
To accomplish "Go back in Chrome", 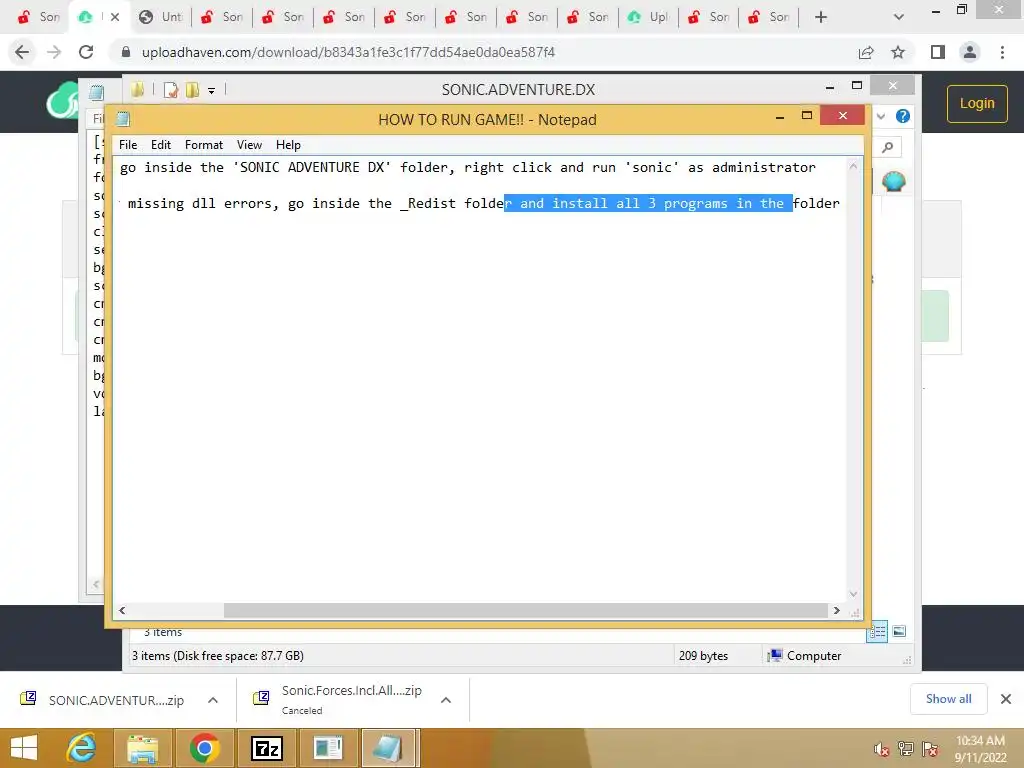I will pyautogui.click(x=22, y=52).
